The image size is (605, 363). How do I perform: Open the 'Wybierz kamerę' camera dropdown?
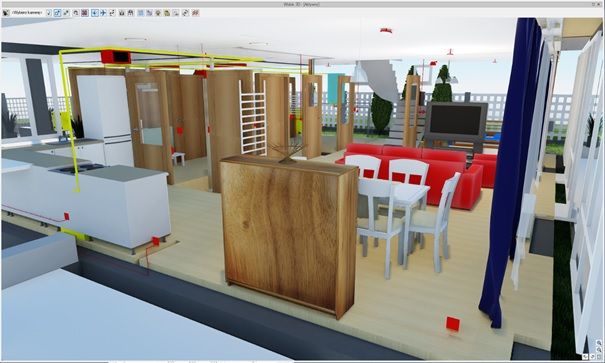coord(27,13)
